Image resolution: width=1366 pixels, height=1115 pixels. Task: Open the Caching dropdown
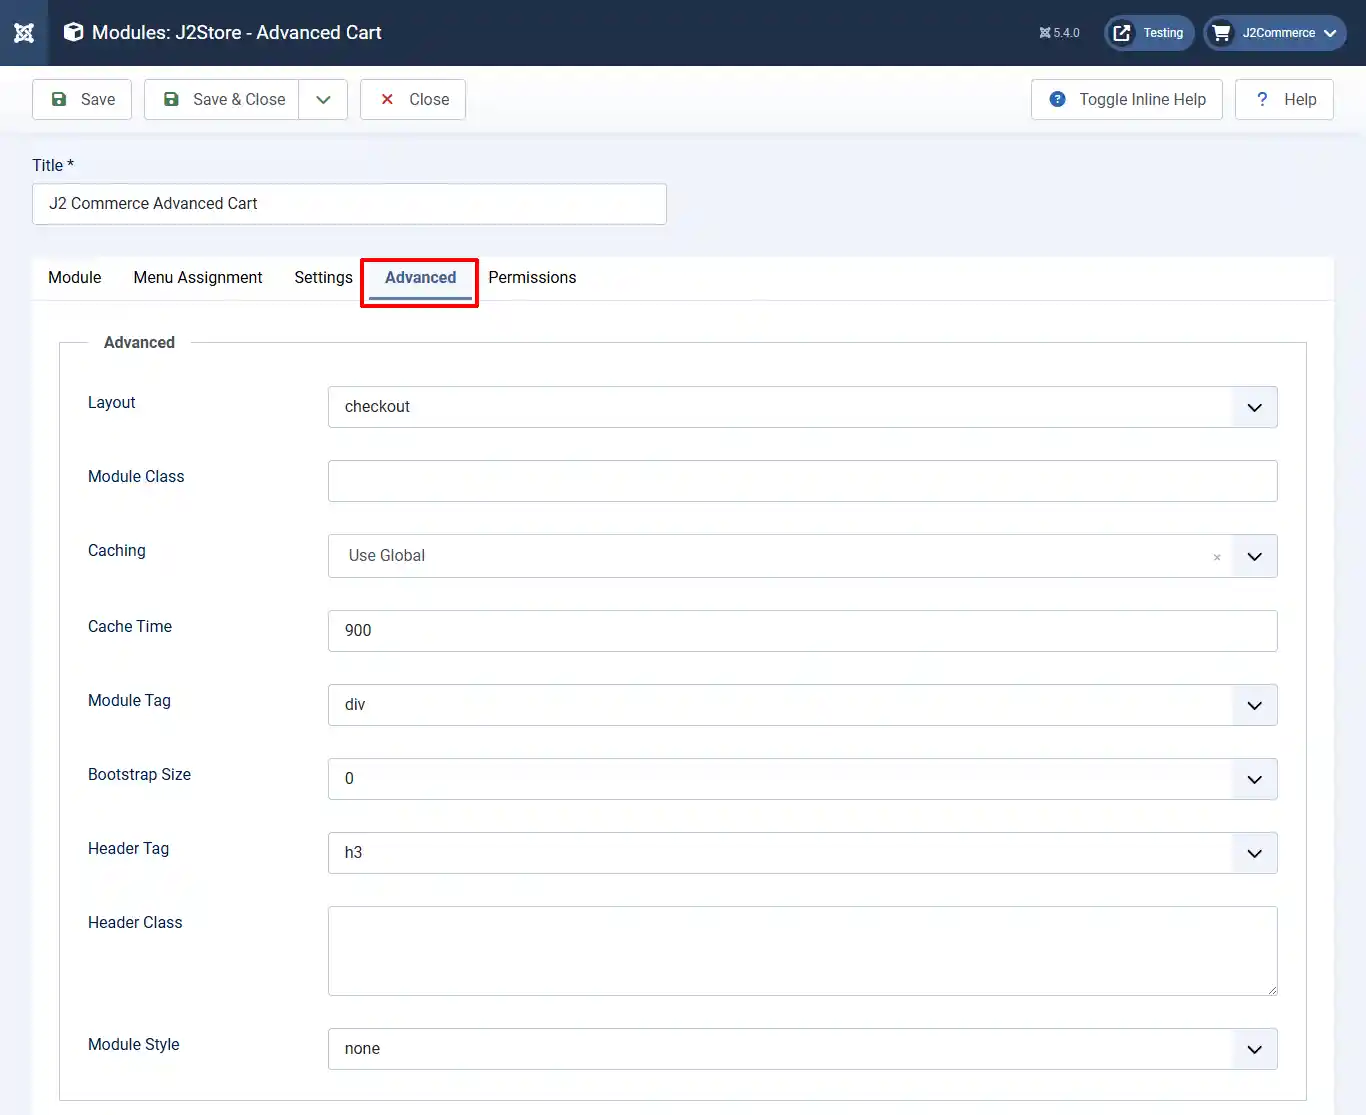click(802, 556)
